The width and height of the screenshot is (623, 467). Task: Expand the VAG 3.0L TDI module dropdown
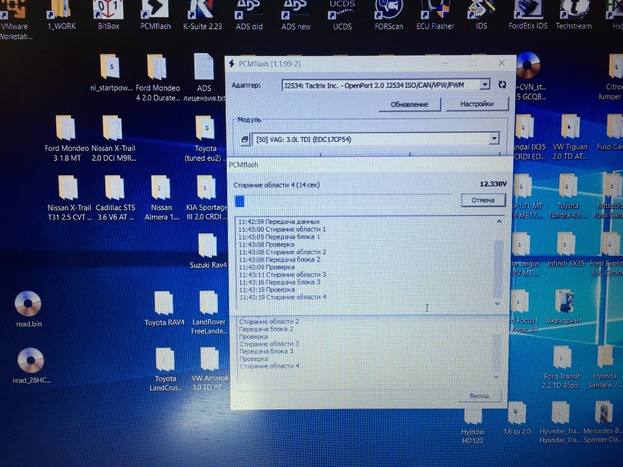494,139
